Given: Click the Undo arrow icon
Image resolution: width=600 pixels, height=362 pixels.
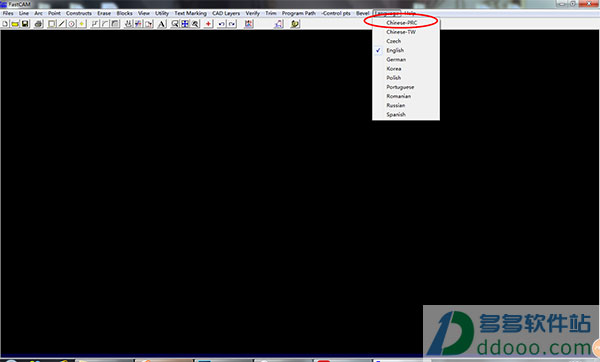Looking at the screenshot, I should (222, 24).
